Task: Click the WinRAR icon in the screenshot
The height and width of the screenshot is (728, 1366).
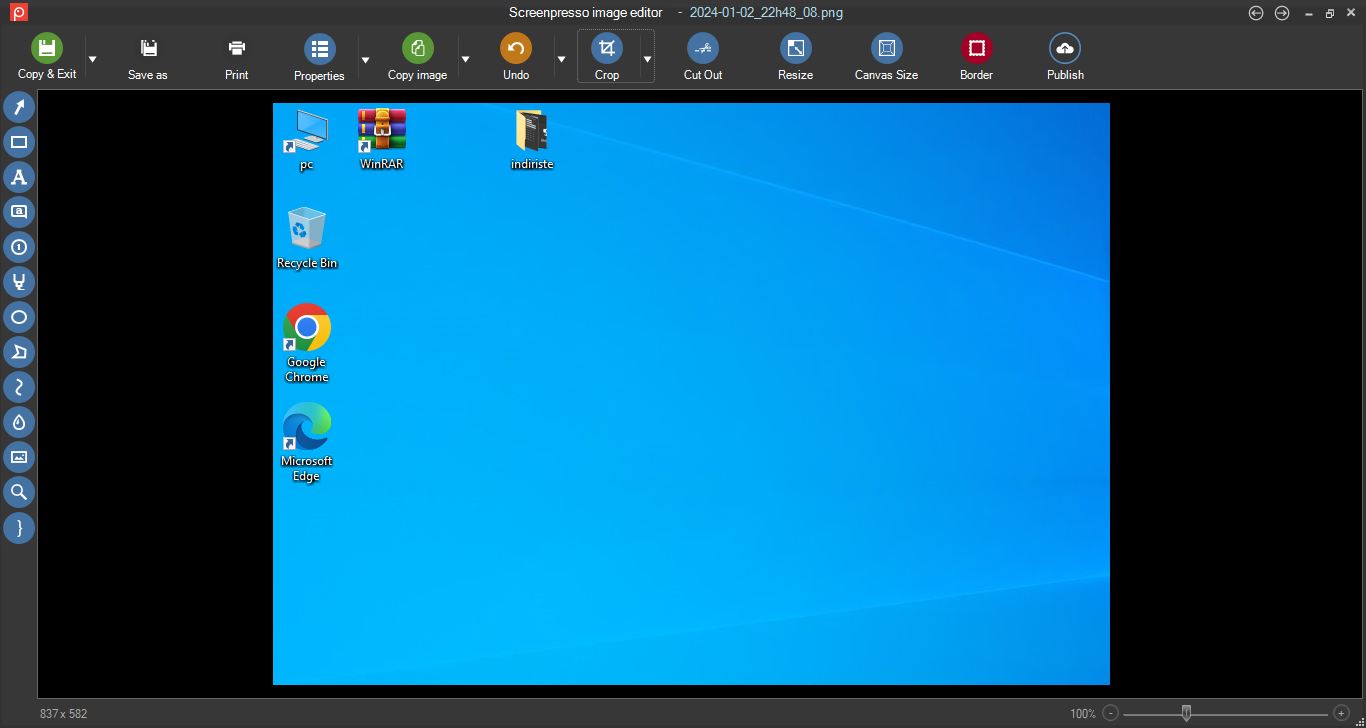Action: [x=382, y=139]
